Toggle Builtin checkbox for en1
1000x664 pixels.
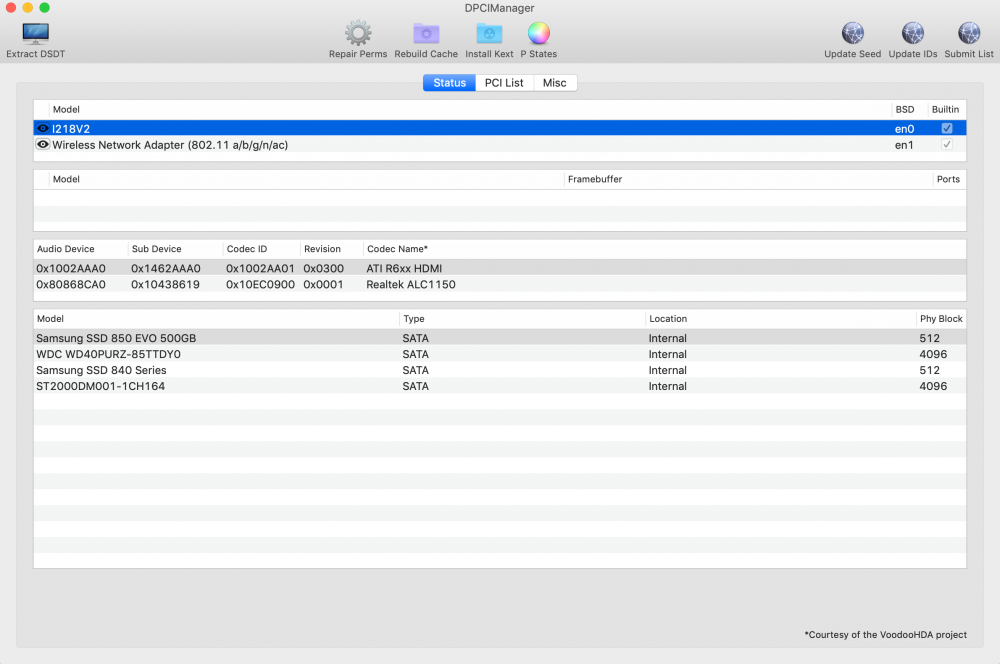pyautogui.click(x=946, y=144)
